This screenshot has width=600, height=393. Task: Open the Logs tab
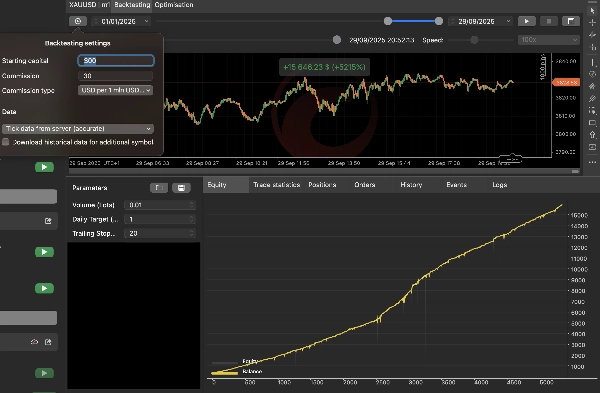pyautogui.click(x=500, y=185)
